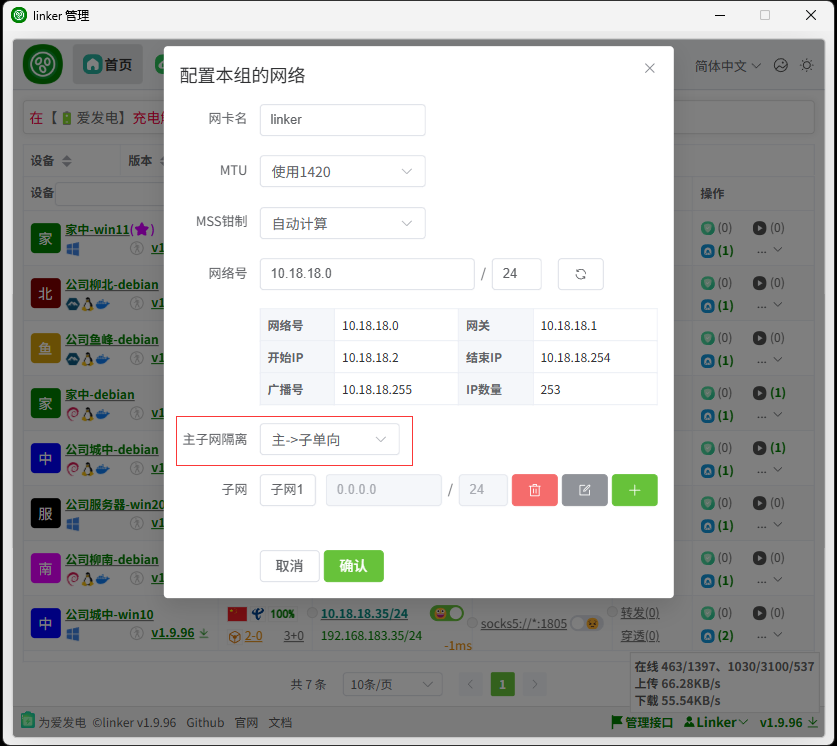Click the gray edit subnet button
The height and width of the screenshot is (746, 837).
click(585, 490)
